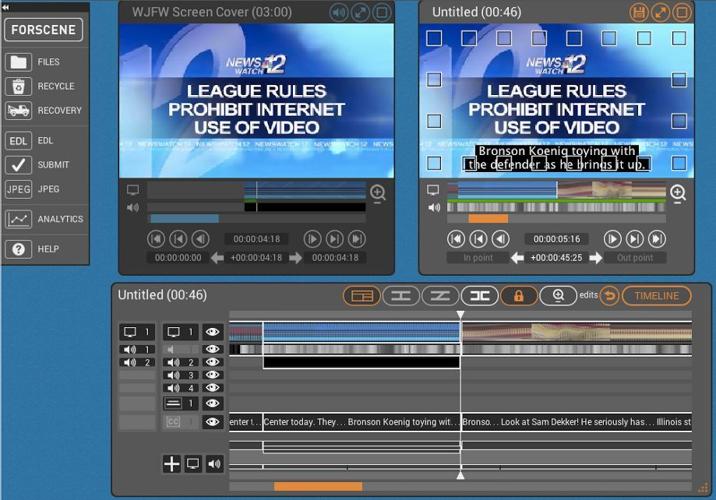Click the JPEG export icon

tap(18, 189)
